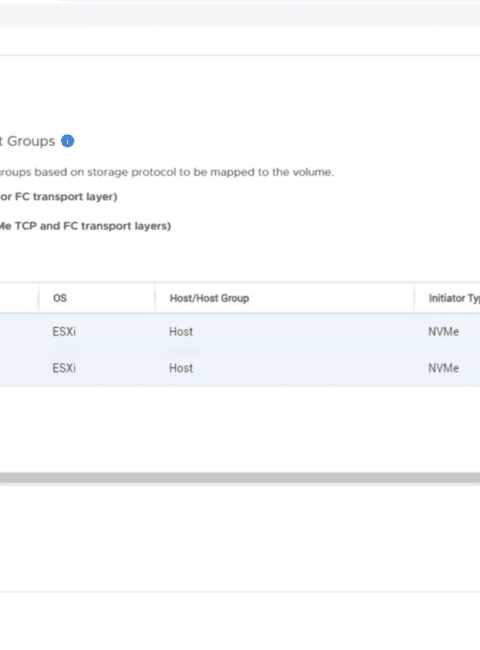480x650 pixels.
Task: Sort by the Initiator Type column header
Action: coord(454,298)
